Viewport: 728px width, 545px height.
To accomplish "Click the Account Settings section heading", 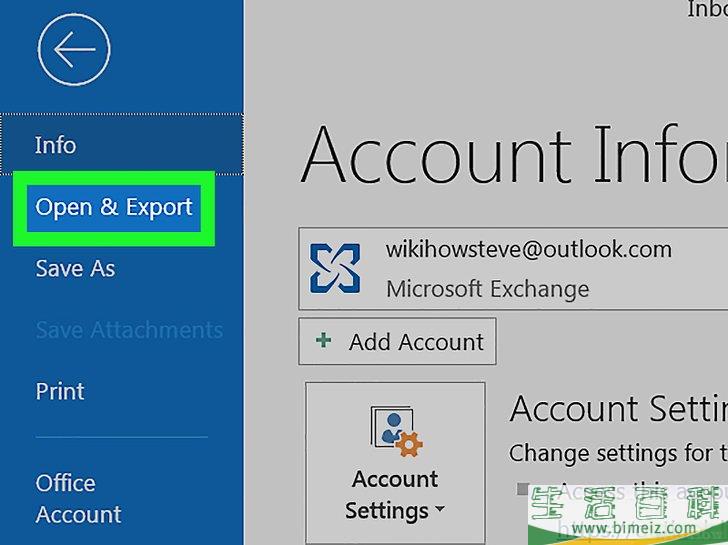I will tap(618, 409).
